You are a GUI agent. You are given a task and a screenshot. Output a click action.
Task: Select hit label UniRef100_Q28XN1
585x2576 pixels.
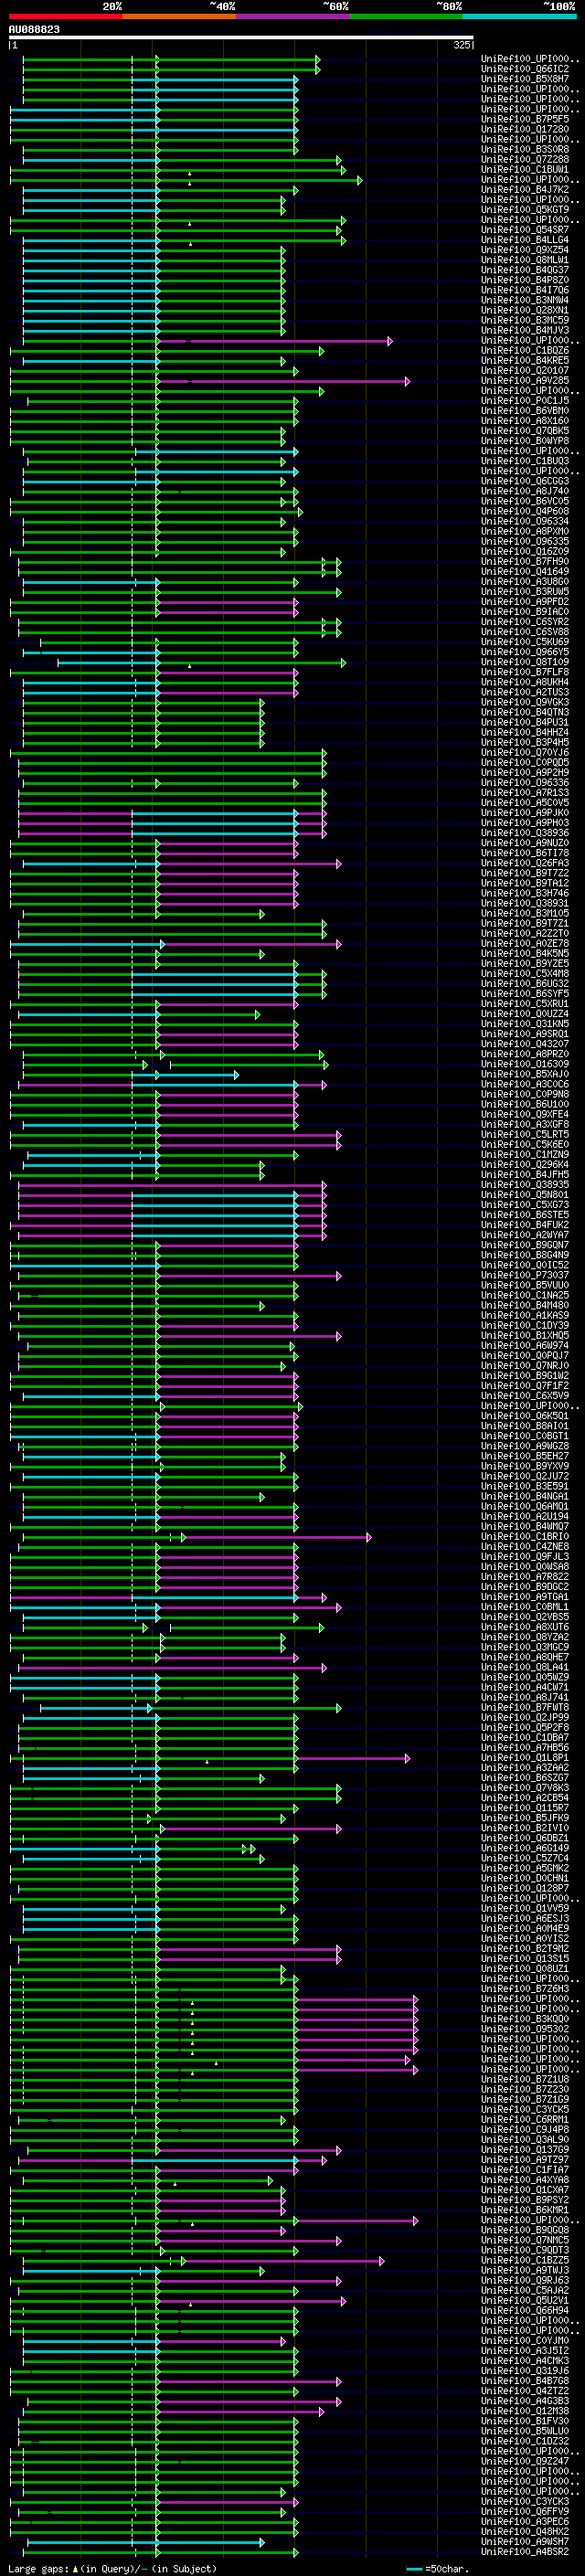(x=525, y=310)
